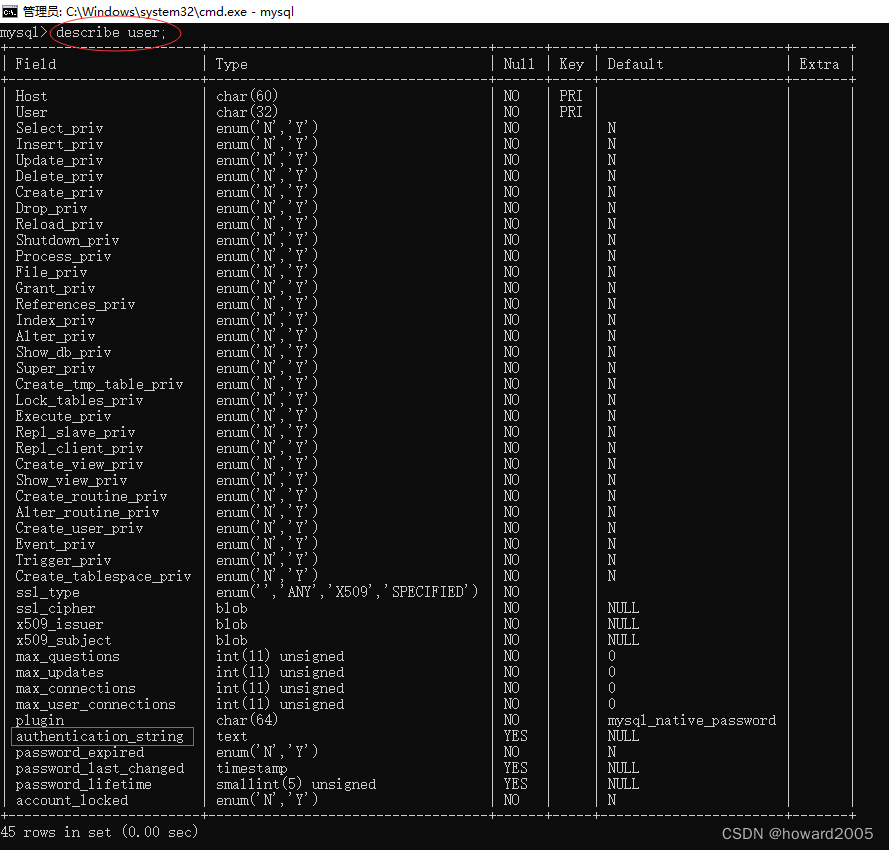Select the 'Trigger_priv' field
Image resolution: width=889 pixels, height=850 pixels.
64,561
